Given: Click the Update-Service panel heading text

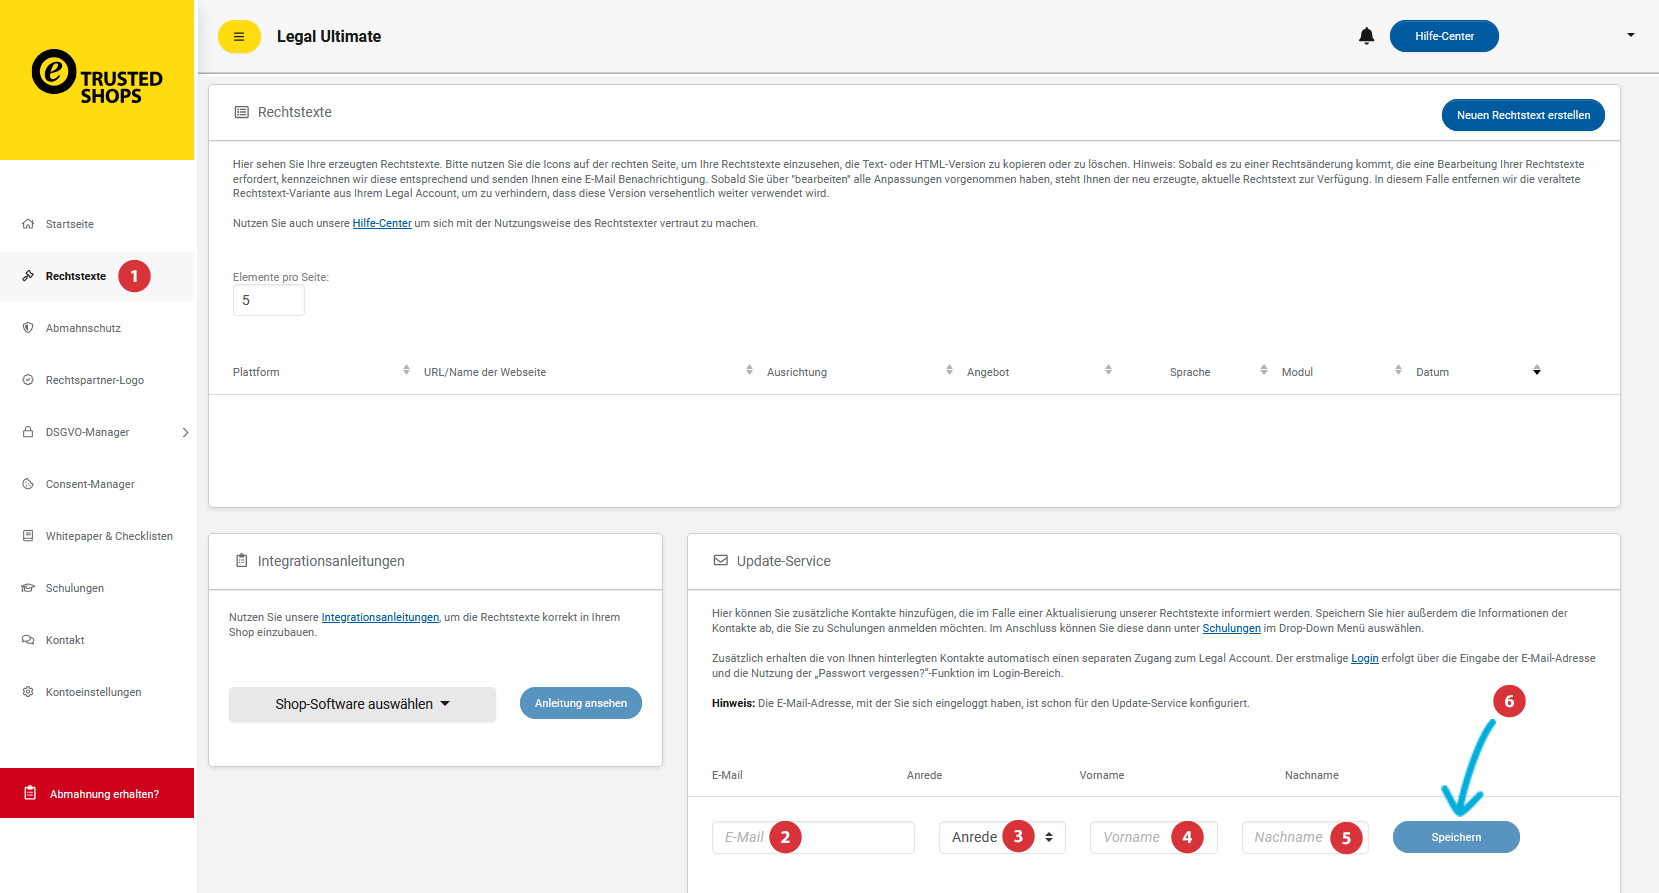Looking at the screenshot, I should 784,561.
